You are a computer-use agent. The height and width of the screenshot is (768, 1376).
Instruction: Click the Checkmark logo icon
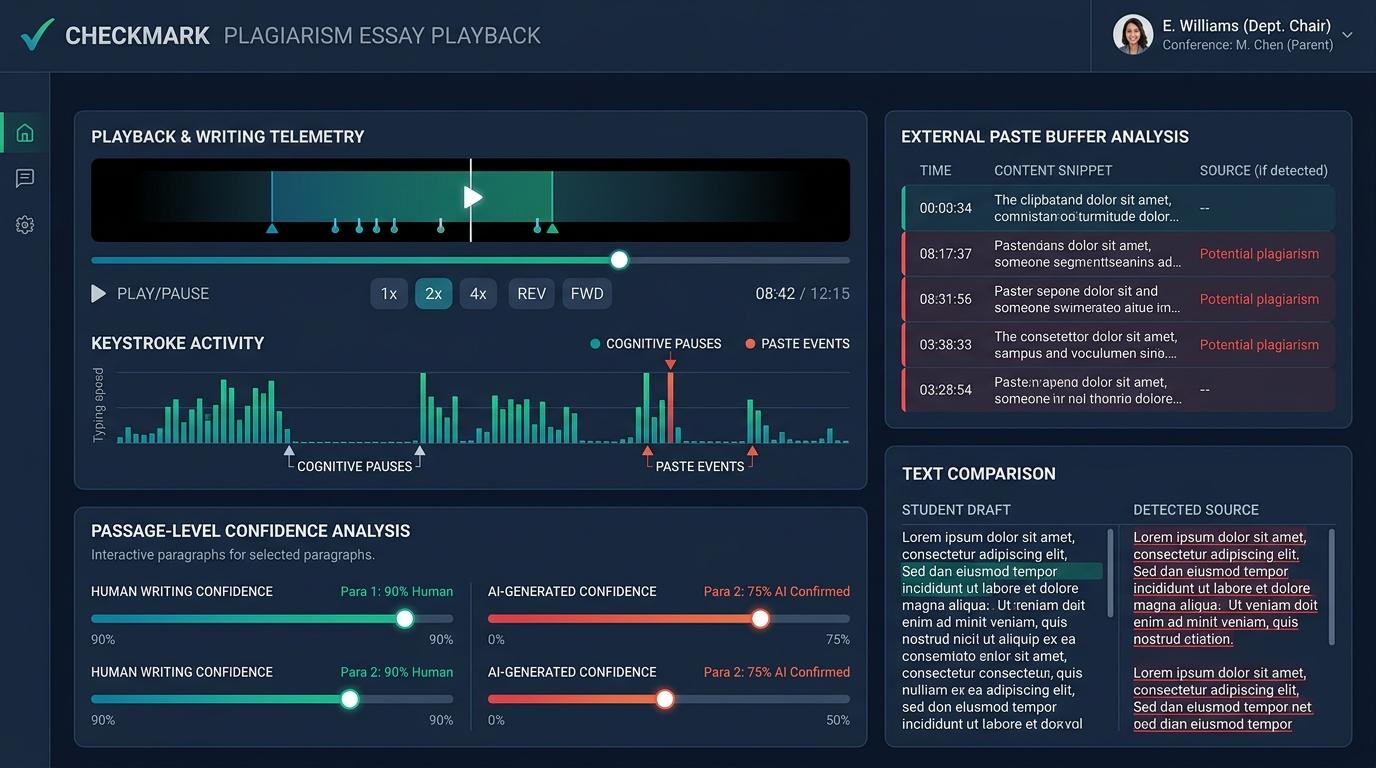[x=37, y=35]
